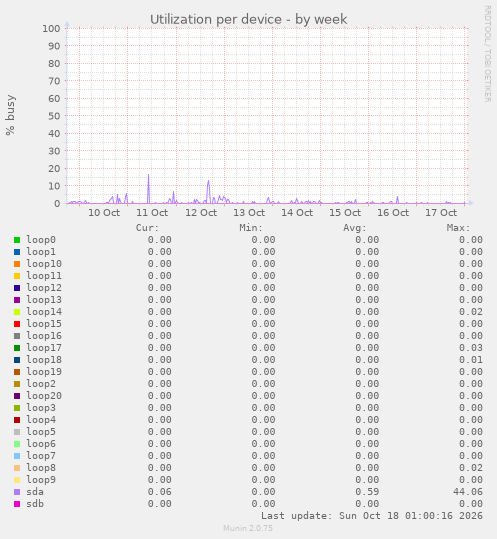Click the loop14 Max value 0.02
This screenshot has height=539, width=497.
pyautogui.click(x=471, y=312)
